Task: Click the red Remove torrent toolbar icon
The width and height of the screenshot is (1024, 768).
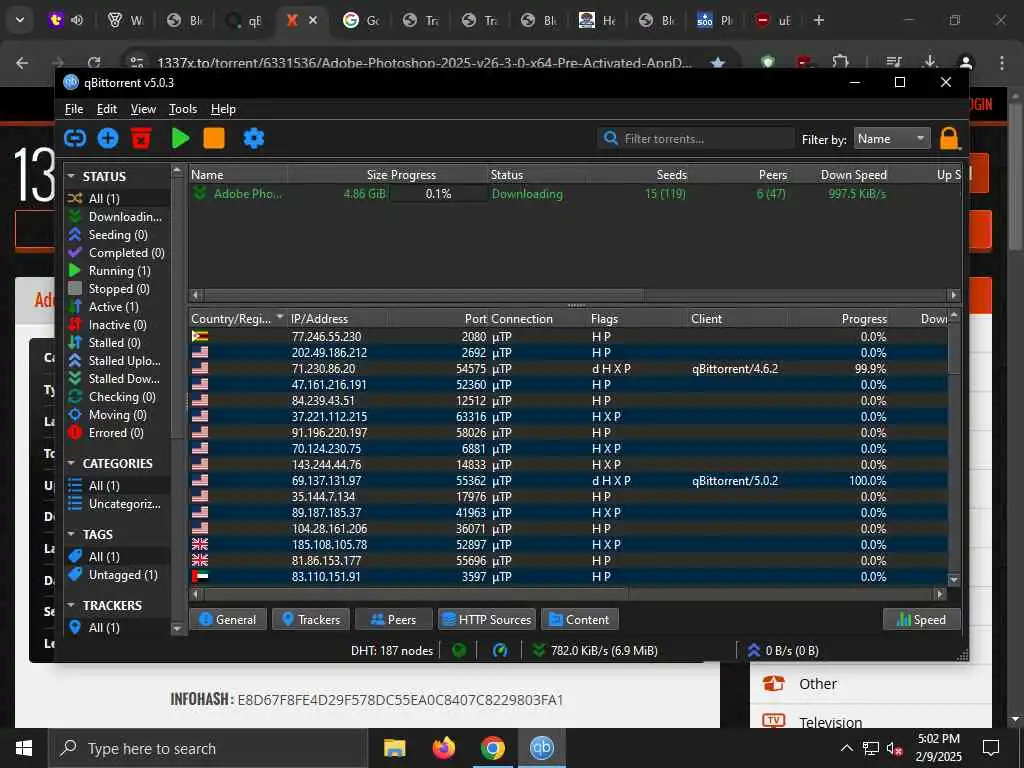Action: tap(141, 138)
